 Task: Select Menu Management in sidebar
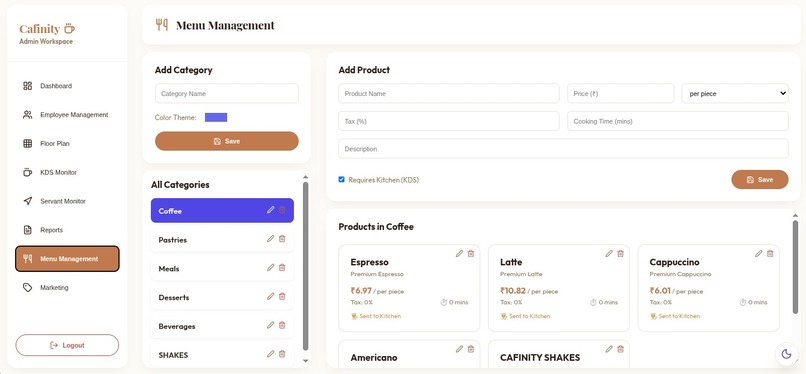(x=67, y=258)
